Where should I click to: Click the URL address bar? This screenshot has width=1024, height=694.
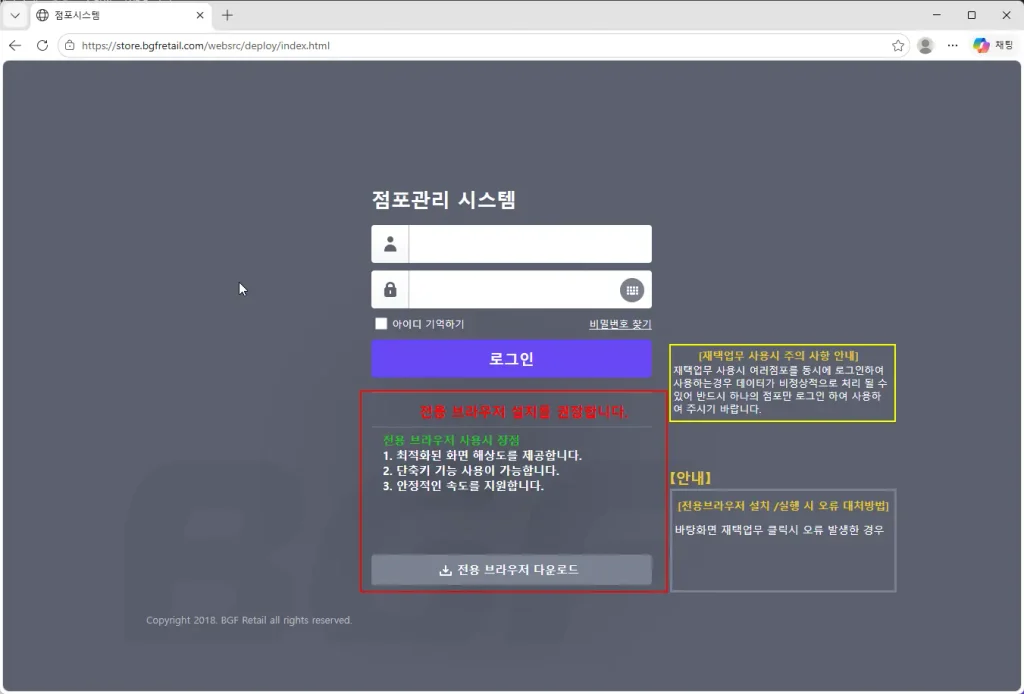(483, 46)
